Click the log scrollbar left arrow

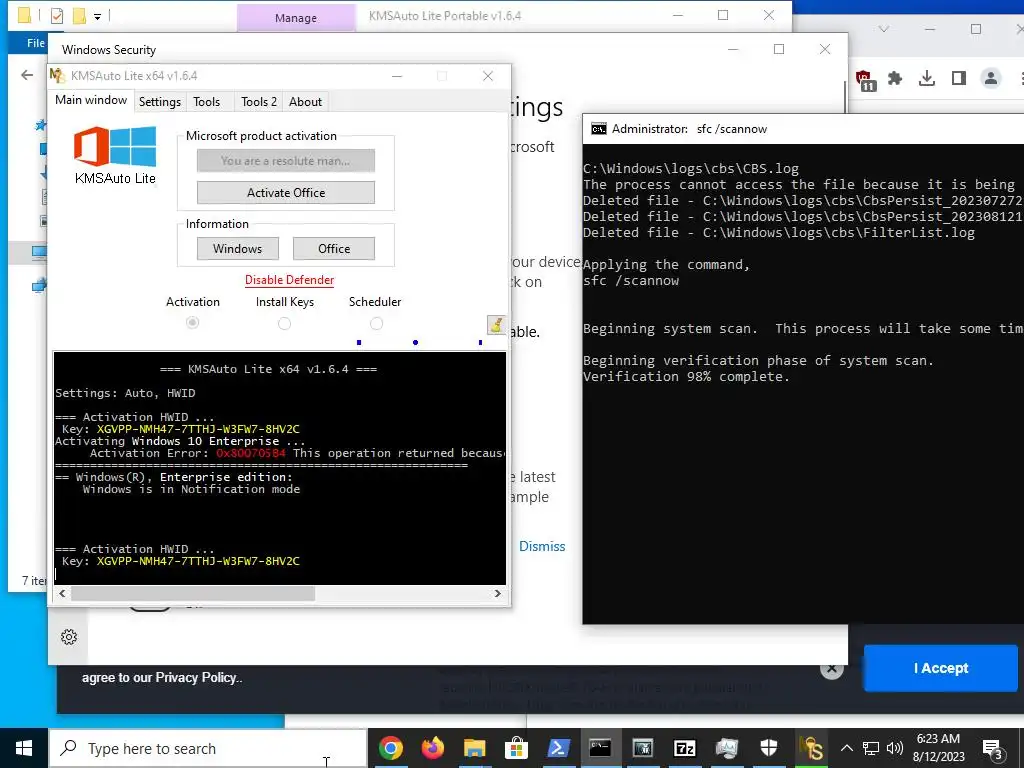(62, 594)
